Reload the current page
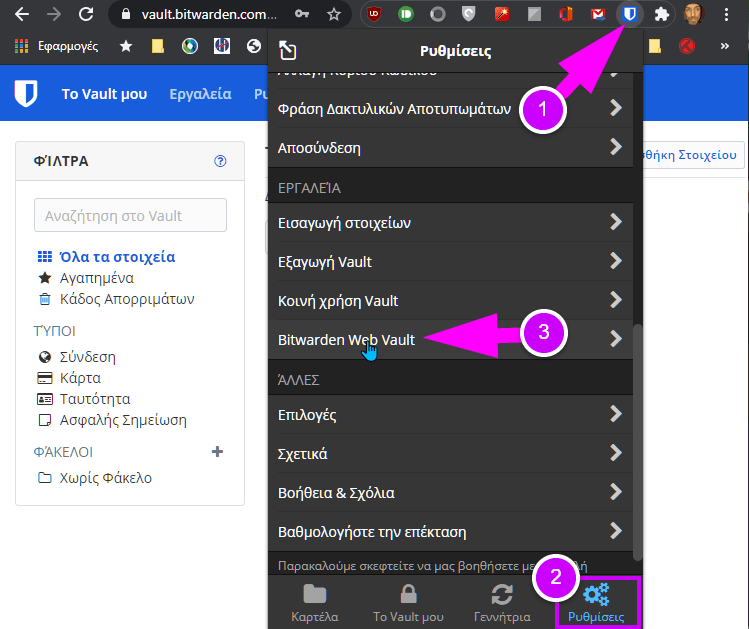 (86, 14)
